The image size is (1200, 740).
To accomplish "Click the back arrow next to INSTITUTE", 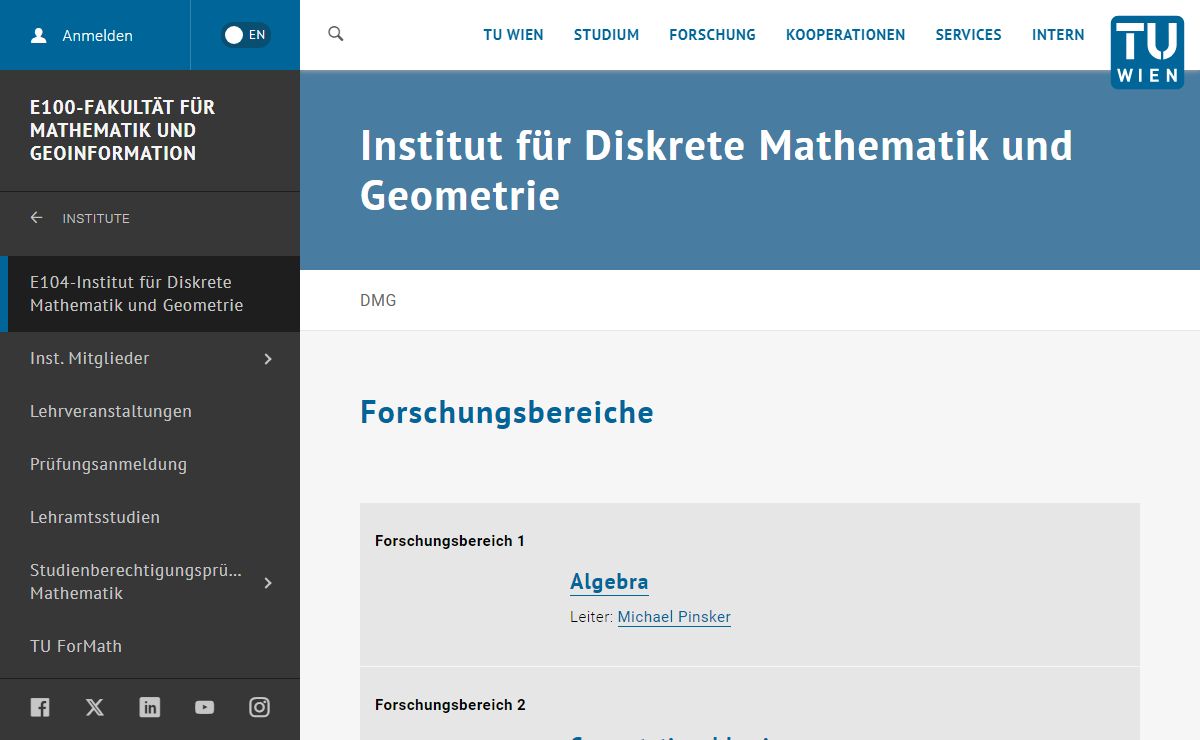I will pyautogui.click(x=37, y=218).
